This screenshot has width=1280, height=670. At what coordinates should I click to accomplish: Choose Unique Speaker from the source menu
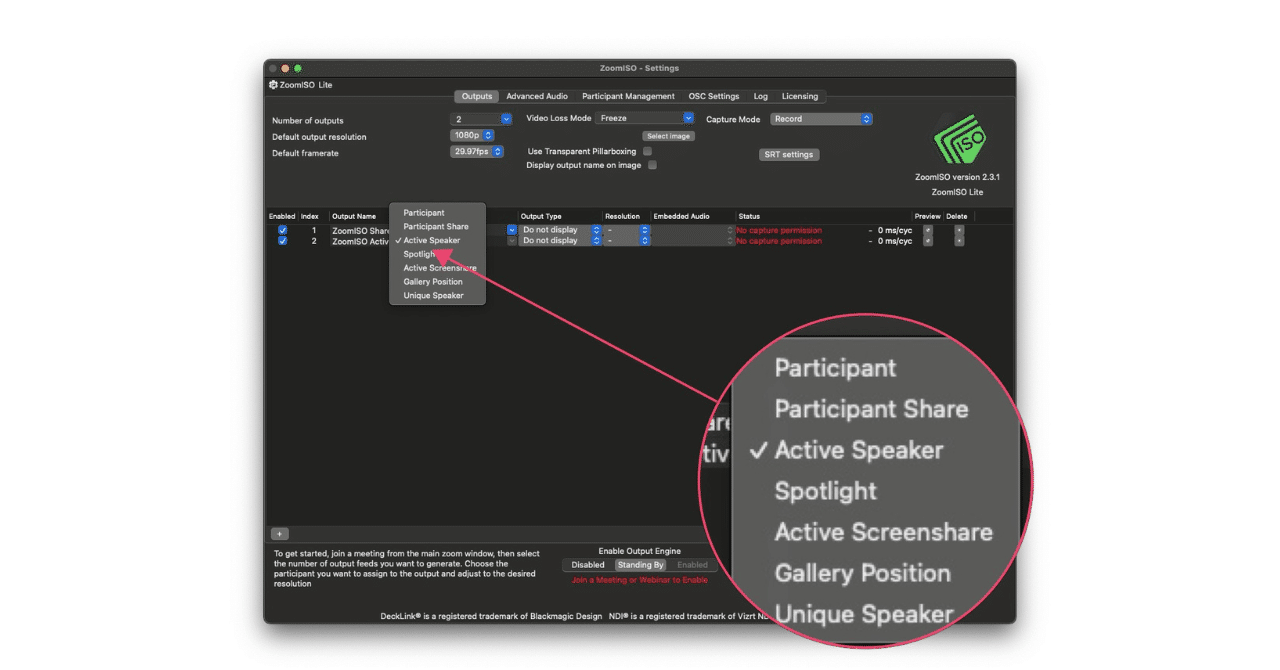point(432,295)
